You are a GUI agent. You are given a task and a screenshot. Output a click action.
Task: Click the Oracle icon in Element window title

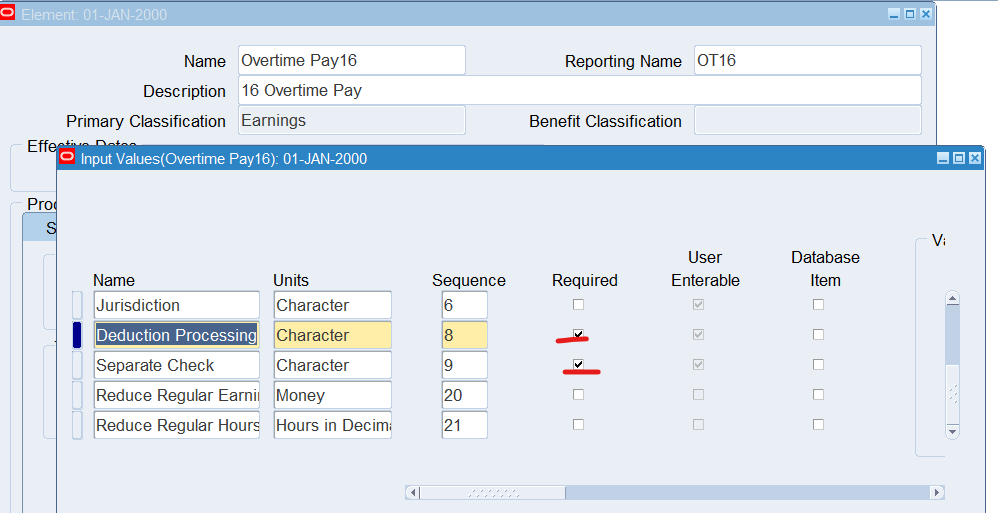[x=8, y=14]
